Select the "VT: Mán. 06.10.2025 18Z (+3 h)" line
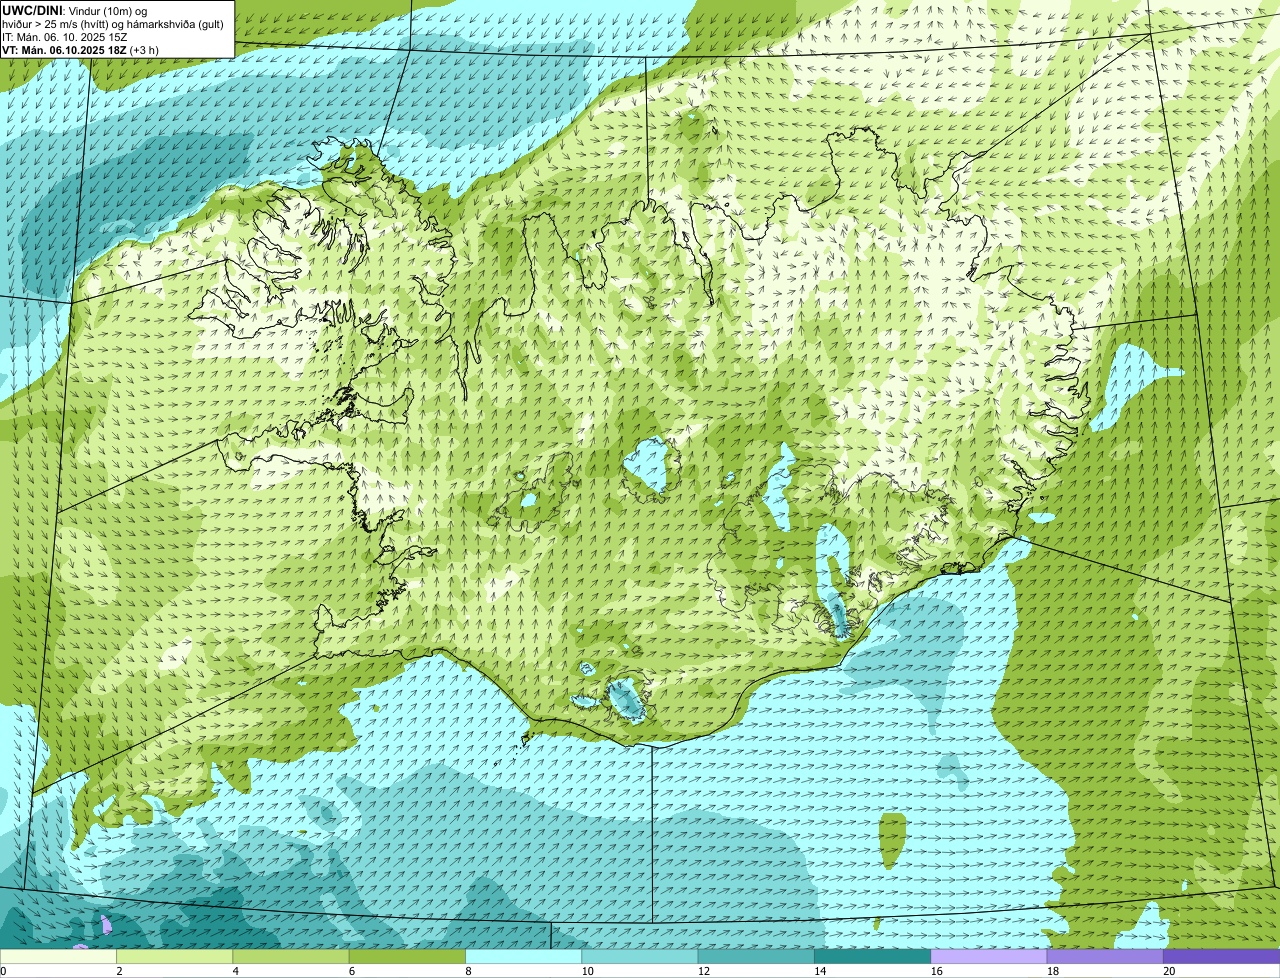 coord(80,50)
